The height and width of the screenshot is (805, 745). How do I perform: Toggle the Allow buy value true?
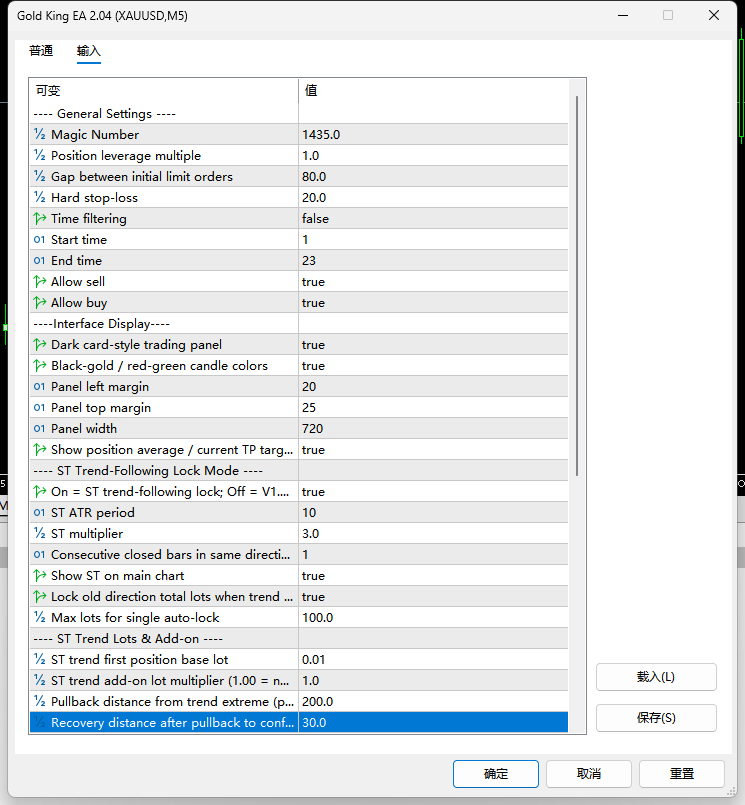(433, 303)
